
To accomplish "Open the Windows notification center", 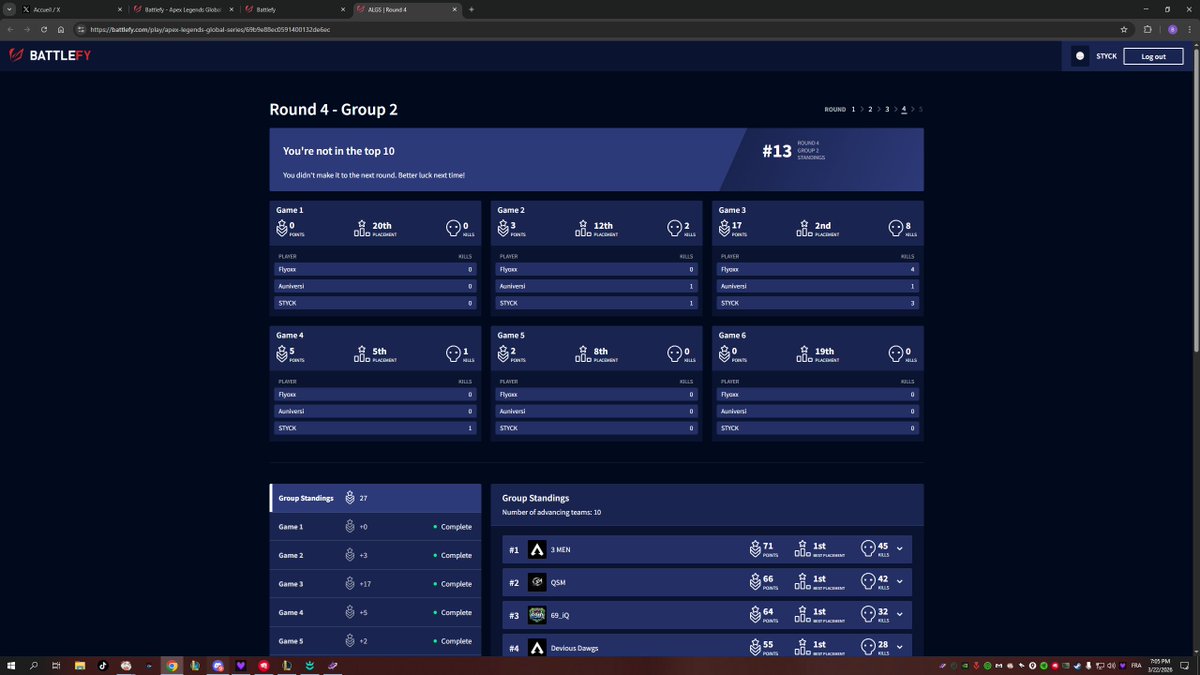I will [1186, 665].
